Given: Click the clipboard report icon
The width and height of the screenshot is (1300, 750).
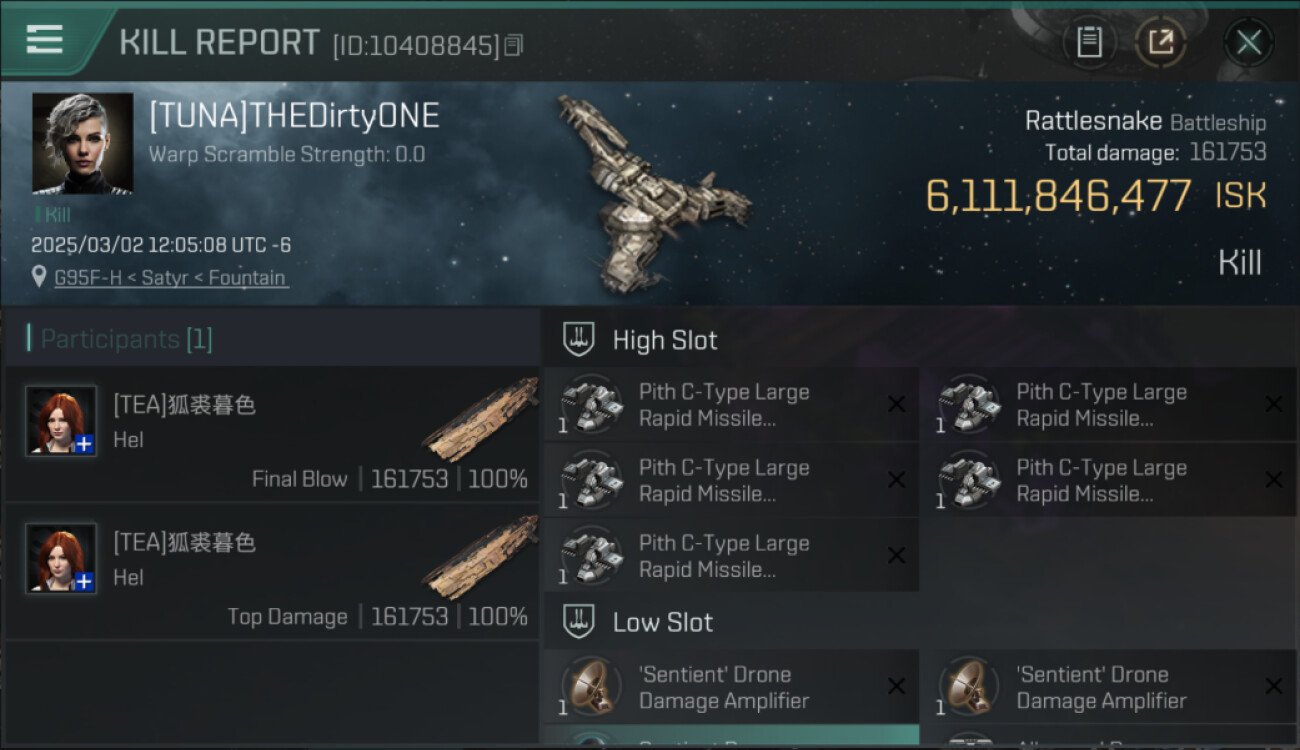Looking at the screenshot, I should (1089, 42).
